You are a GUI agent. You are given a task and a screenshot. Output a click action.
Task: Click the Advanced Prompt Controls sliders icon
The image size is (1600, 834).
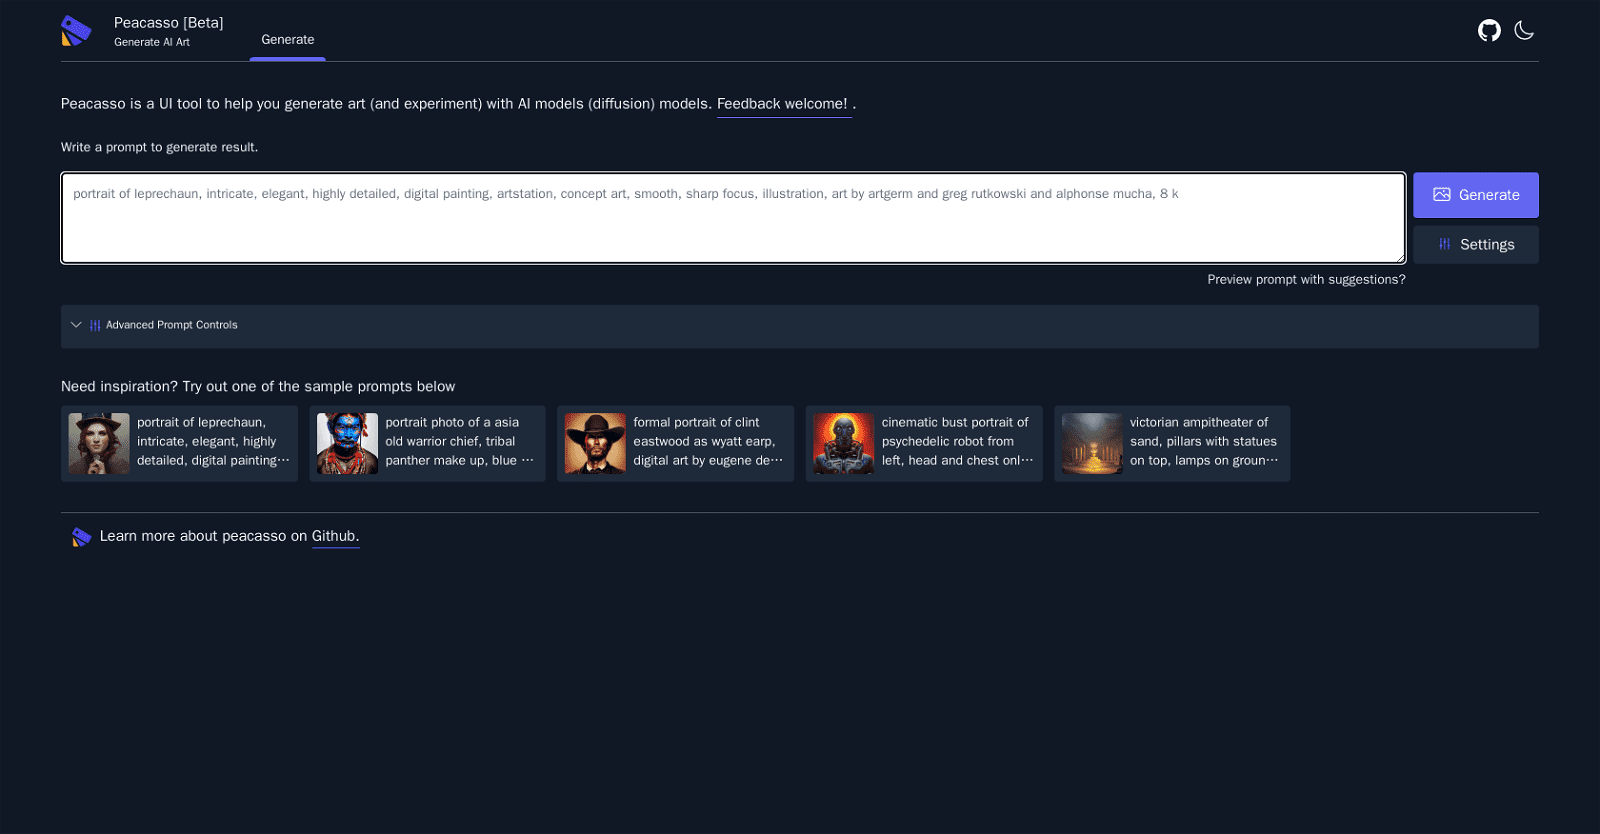pos(95,325)
